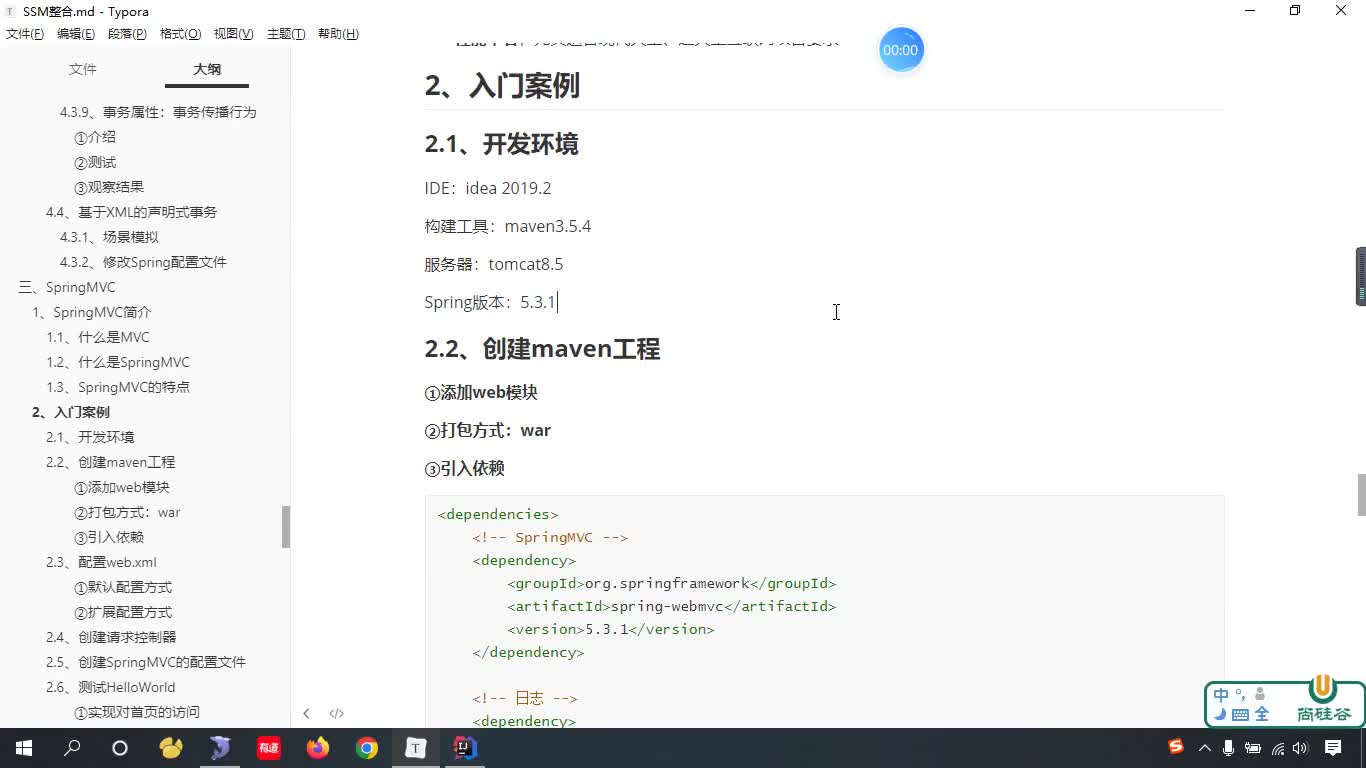Go to outline 2.3、配置web.xml
The width and height of the screenshot is (1366, 768).
click(x=101, y=562)
